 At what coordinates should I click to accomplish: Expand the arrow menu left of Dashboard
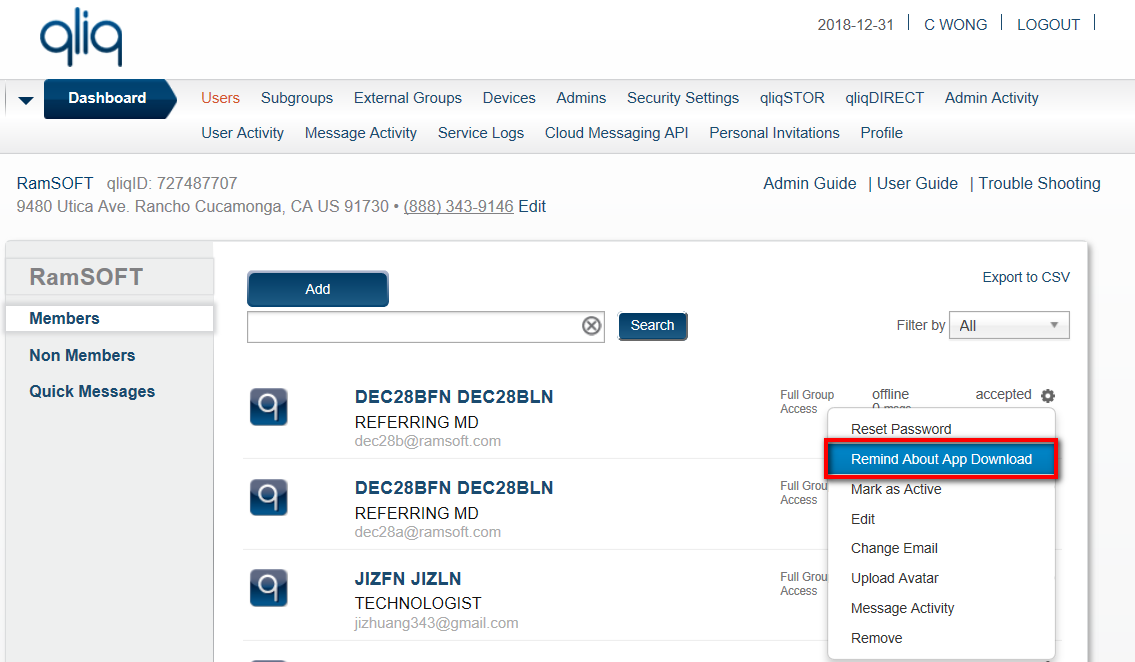pos(26,100)
